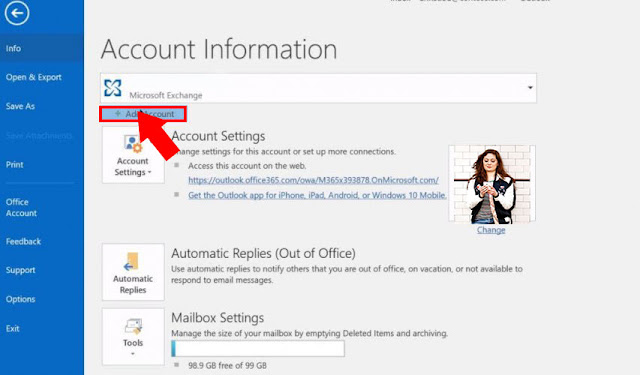
Task: Click the plus icon on Add Account
Action: tap(118, 113)
